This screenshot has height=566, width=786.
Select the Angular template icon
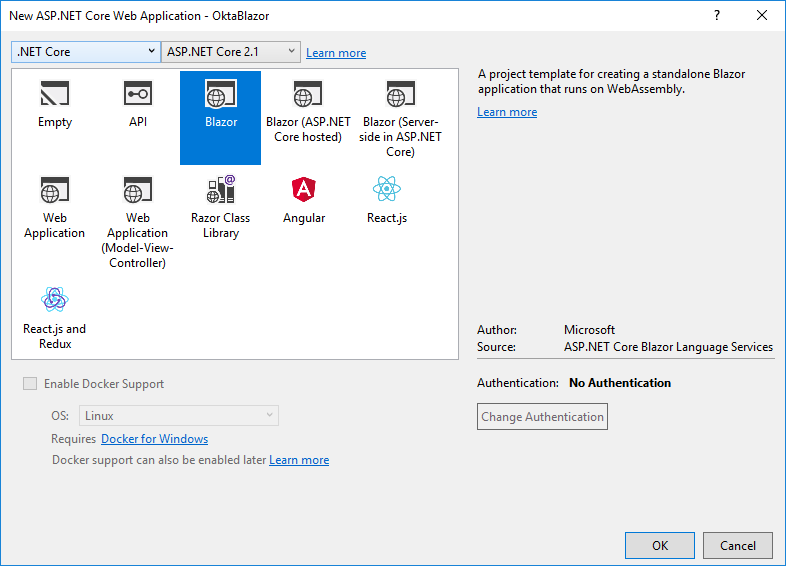click(x=304, y=190)
